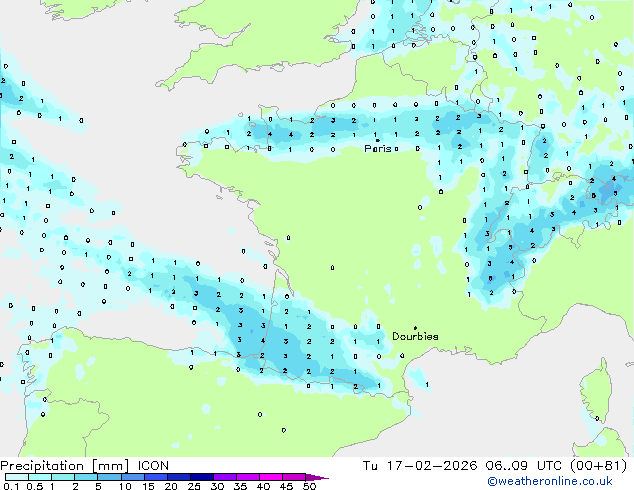This screenshot has width=634, height=490.
Task: Click the '15' legend scale label
Action: tap(148, 486)
